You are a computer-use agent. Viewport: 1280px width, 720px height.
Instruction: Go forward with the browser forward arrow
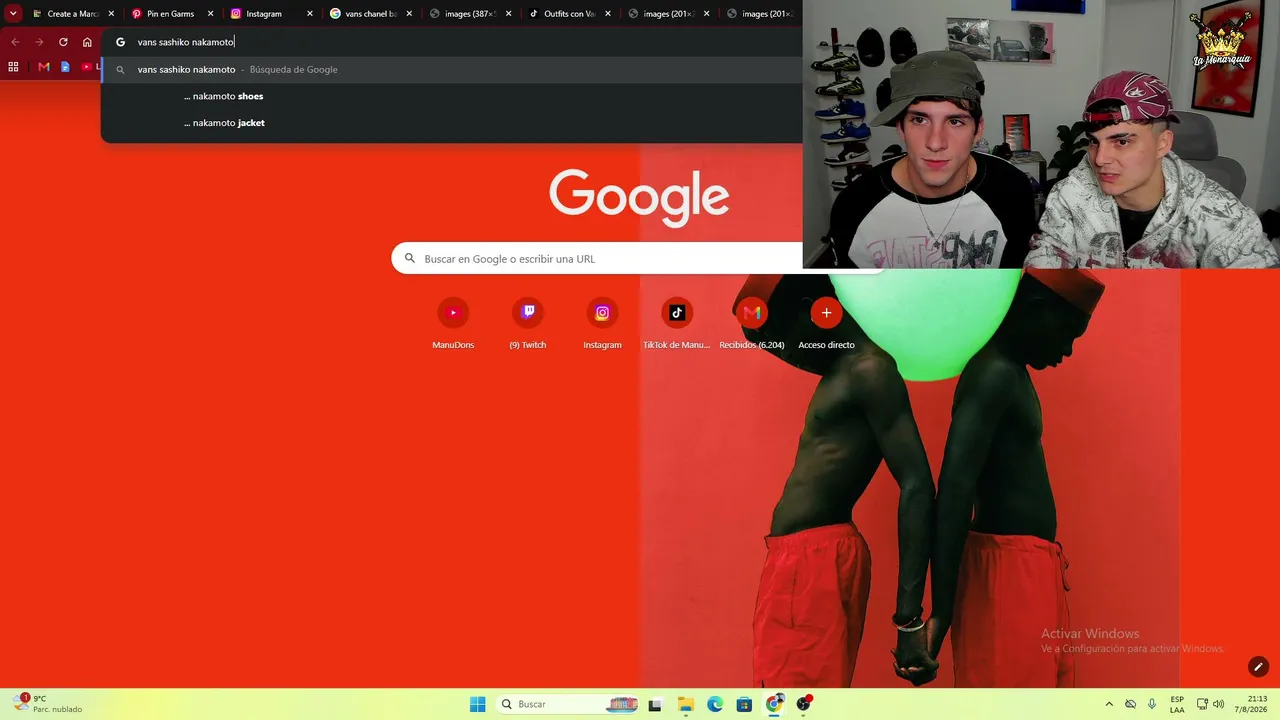[39, 42]
